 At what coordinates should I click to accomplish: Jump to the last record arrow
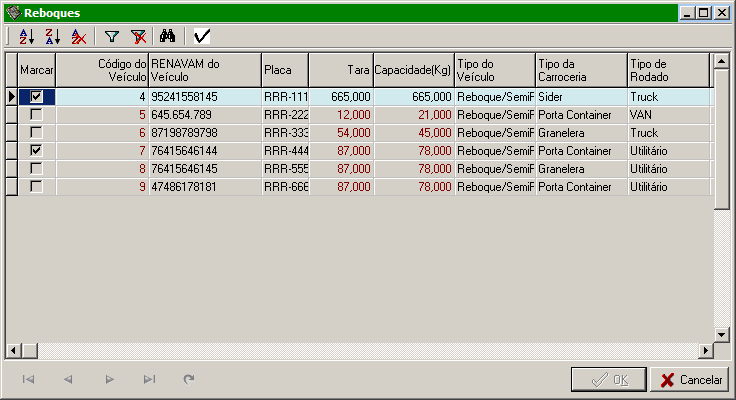coord(149,379)
